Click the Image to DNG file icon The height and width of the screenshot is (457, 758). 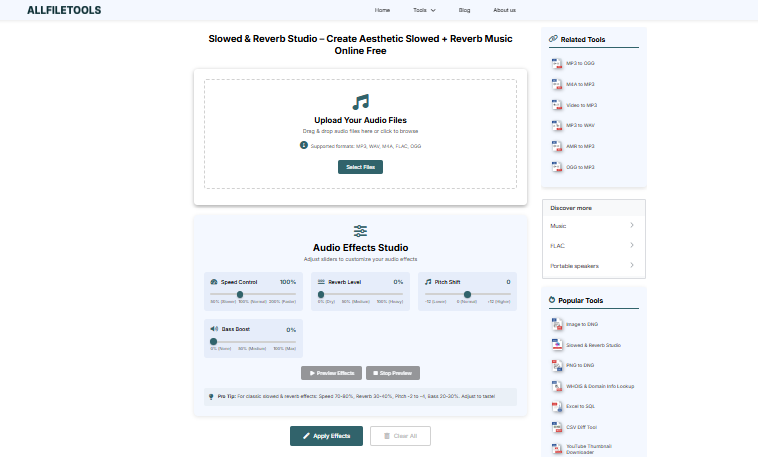click(557, 324)
